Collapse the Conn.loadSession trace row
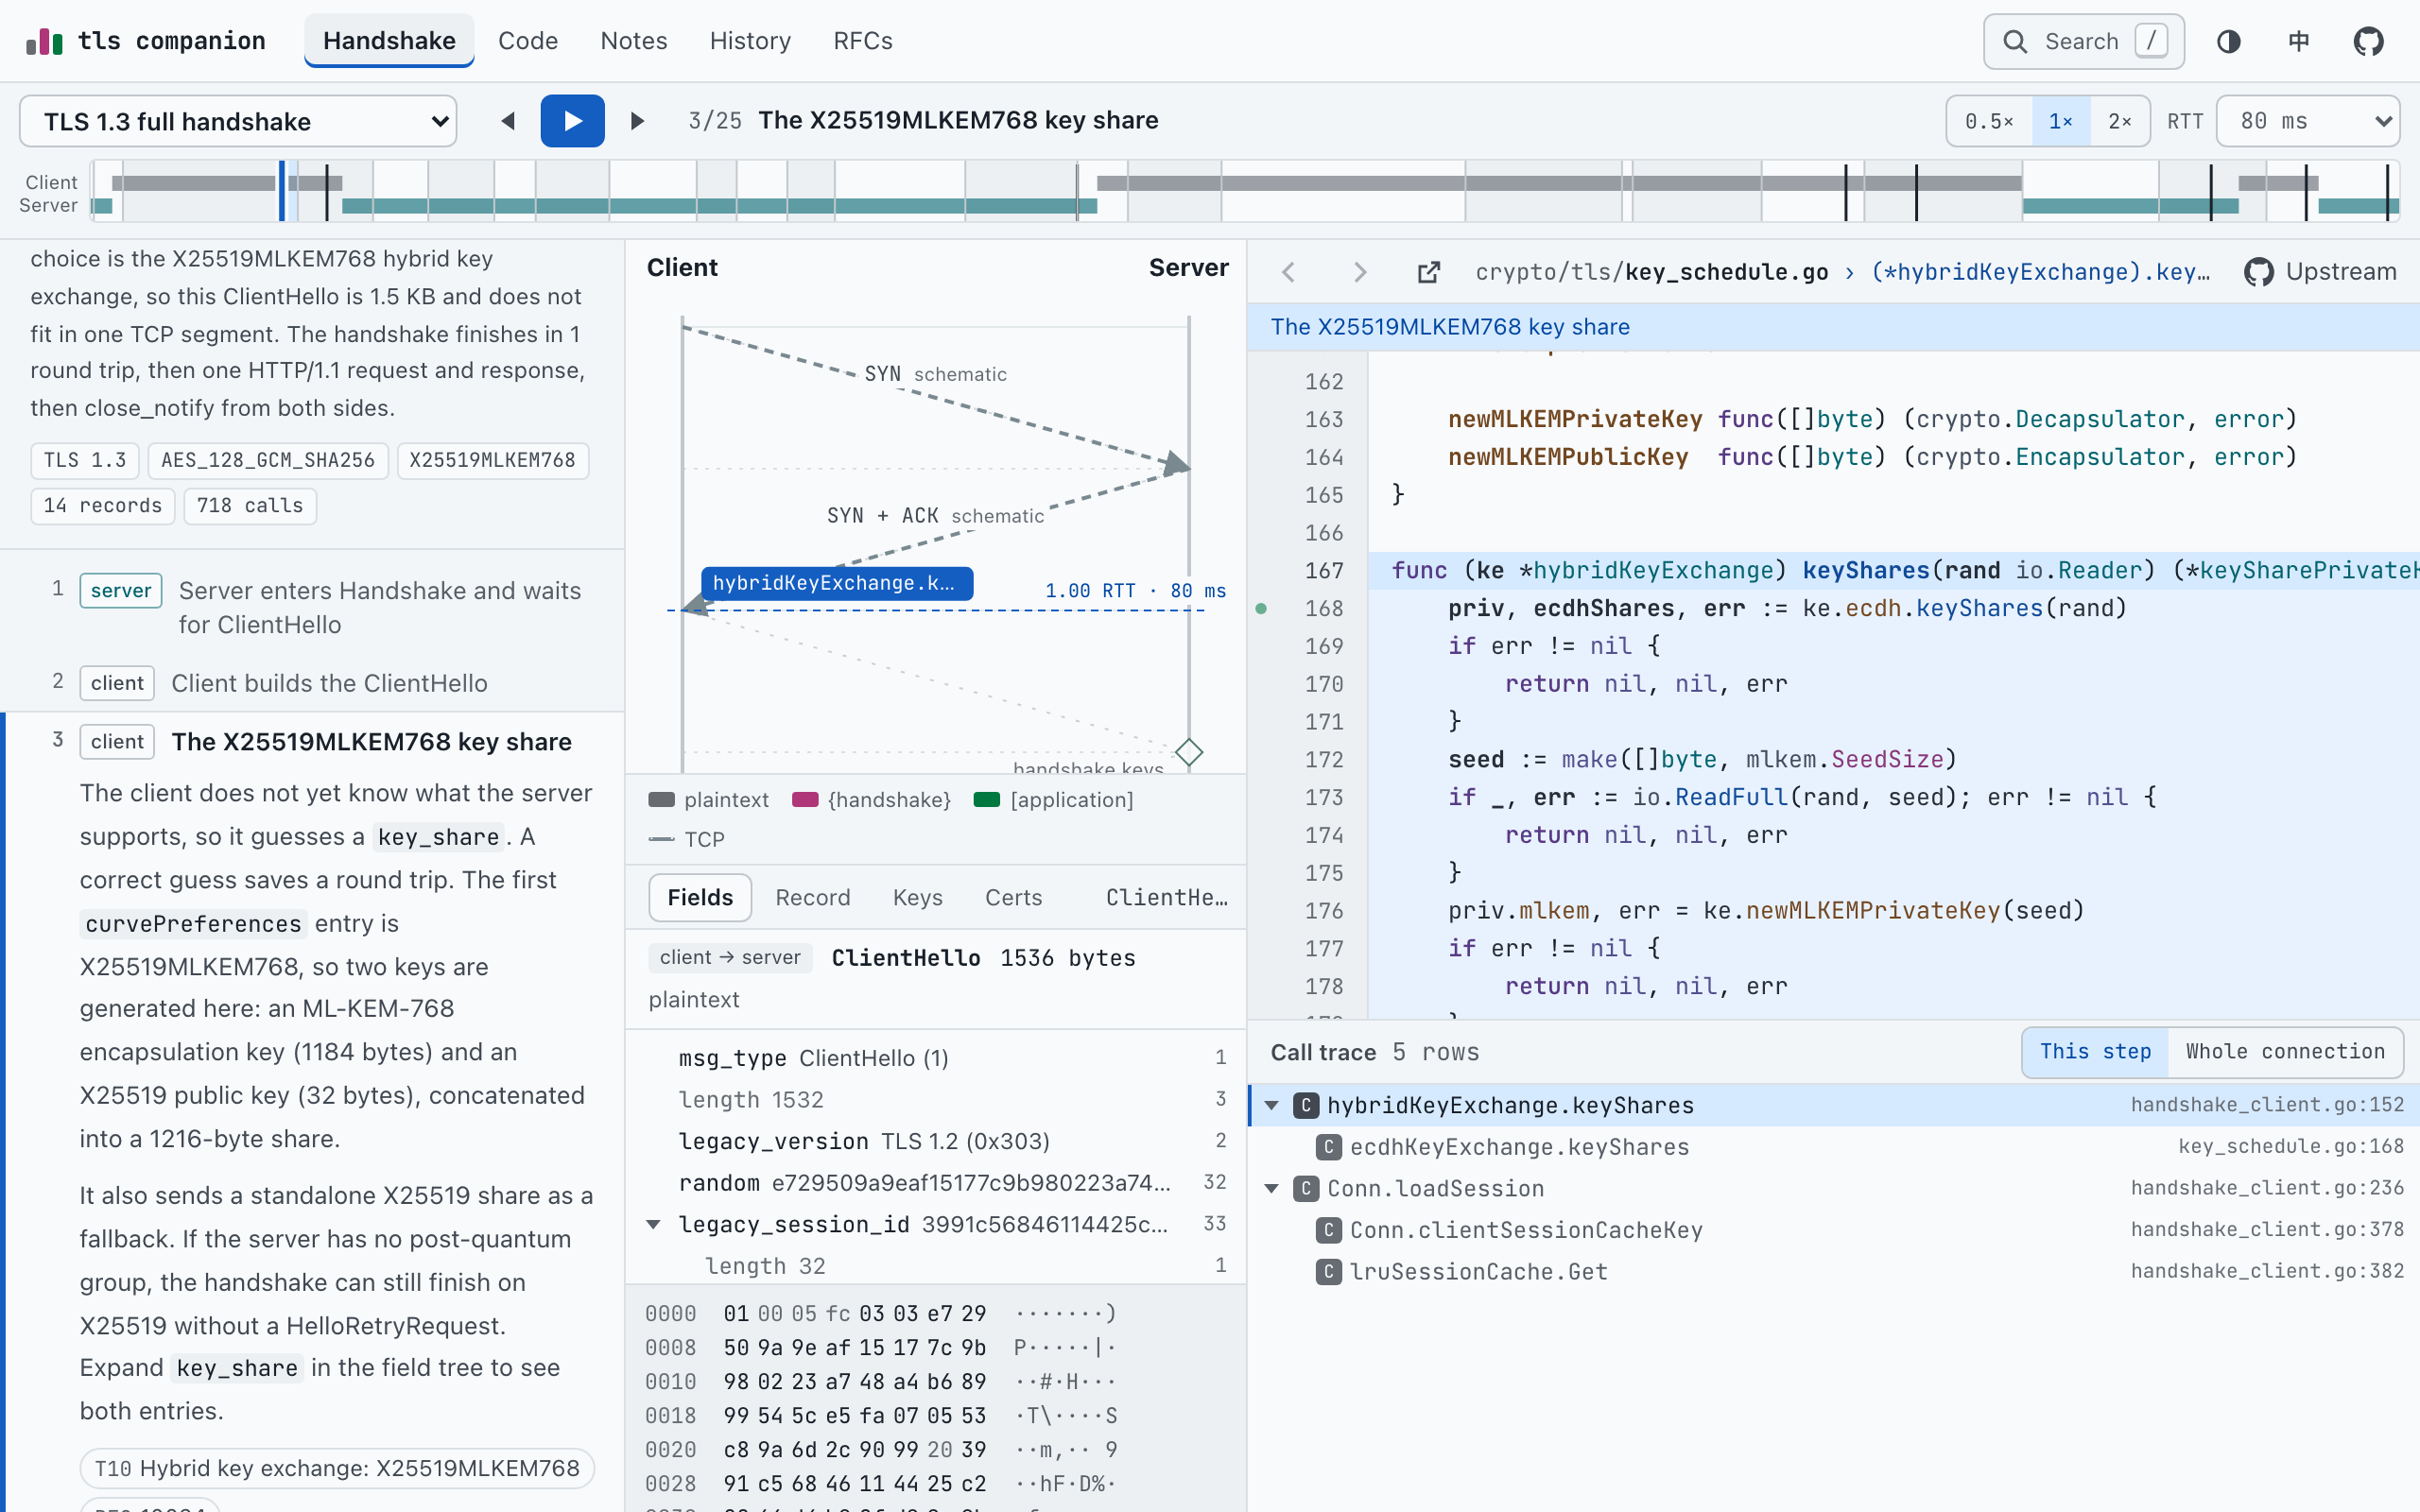 [x=1271, y=1189]
